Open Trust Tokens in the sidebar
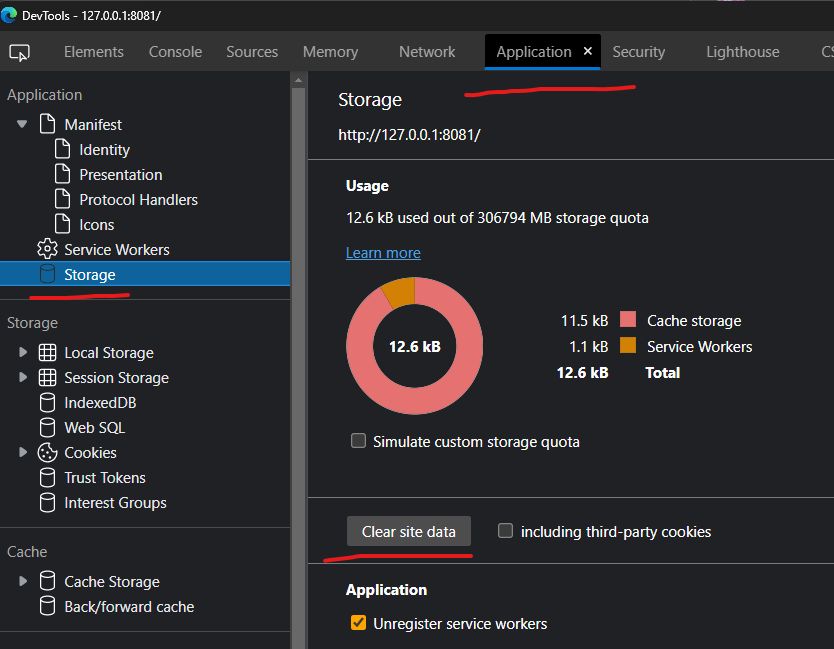 click(105, 478)
